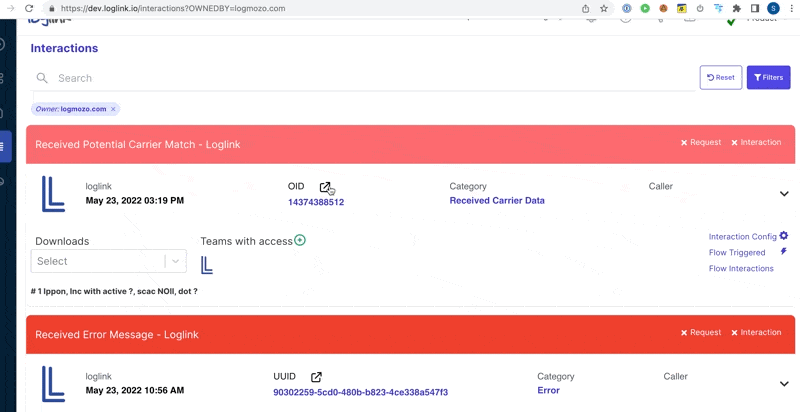
Task: Click the Interaction tag on the Carrier Match card
Action: [x=756, y=142]
